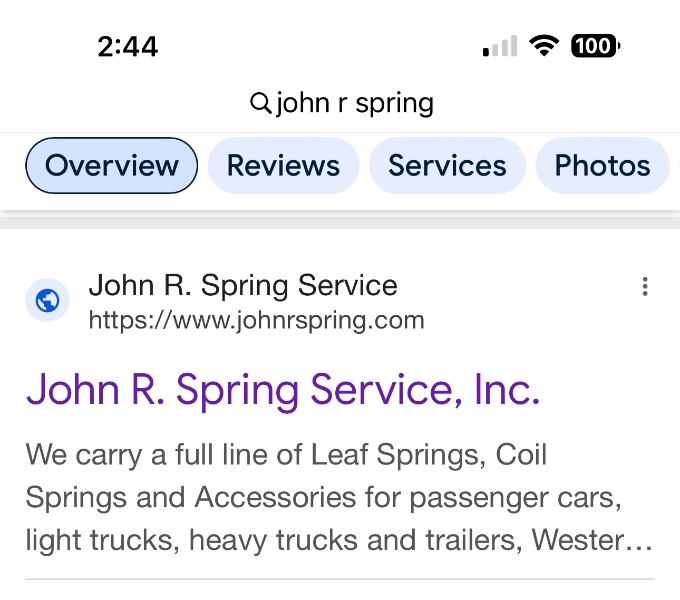
Task: Tap the battery indicator showing 100
Action: pyautogui.click(x=594, y=46)
